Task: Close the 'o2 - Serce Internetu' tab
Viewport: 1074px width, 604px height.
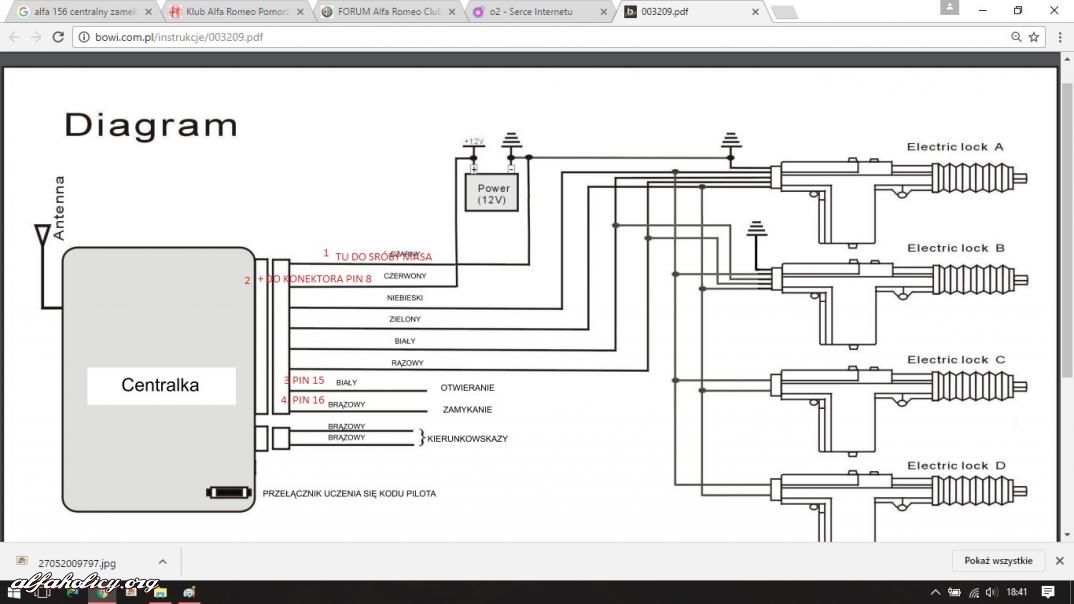Action: [603, 12]
